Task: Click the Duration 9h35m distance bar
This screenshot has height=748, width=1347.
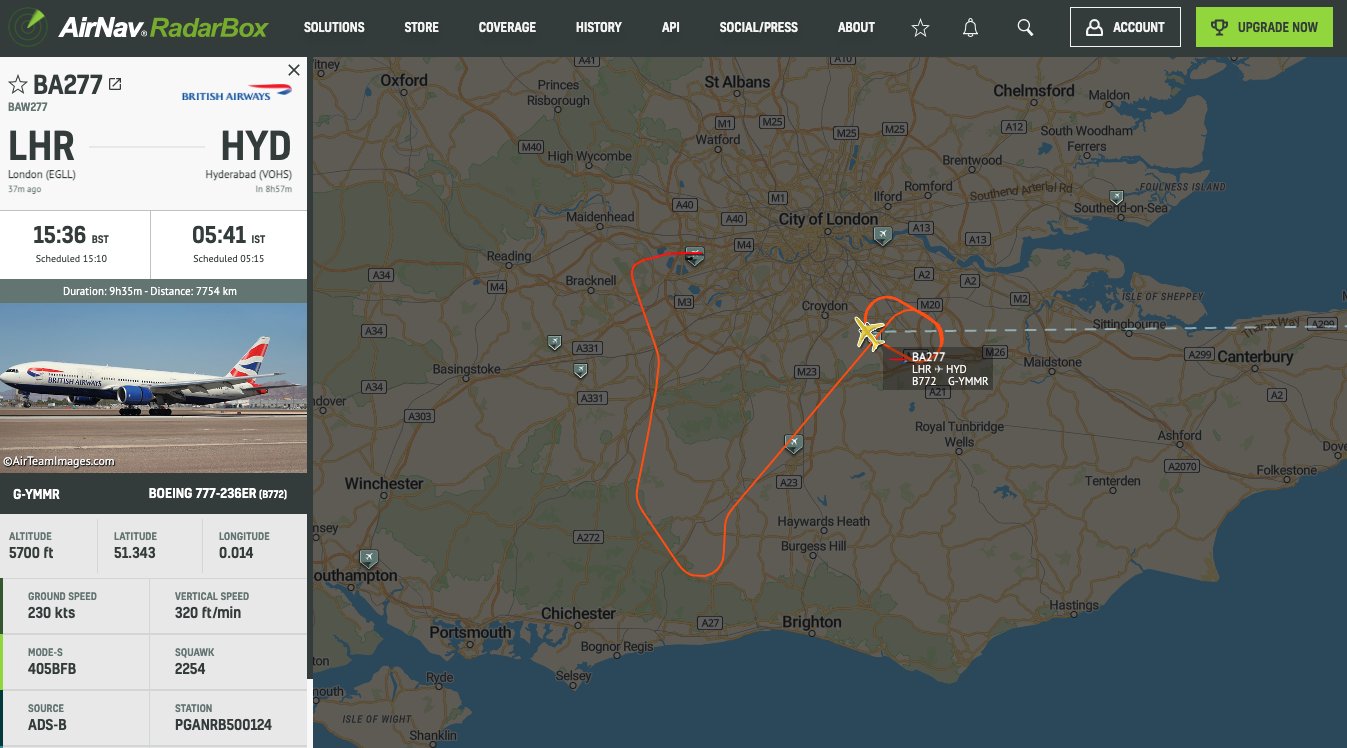Action: point(153,291)
